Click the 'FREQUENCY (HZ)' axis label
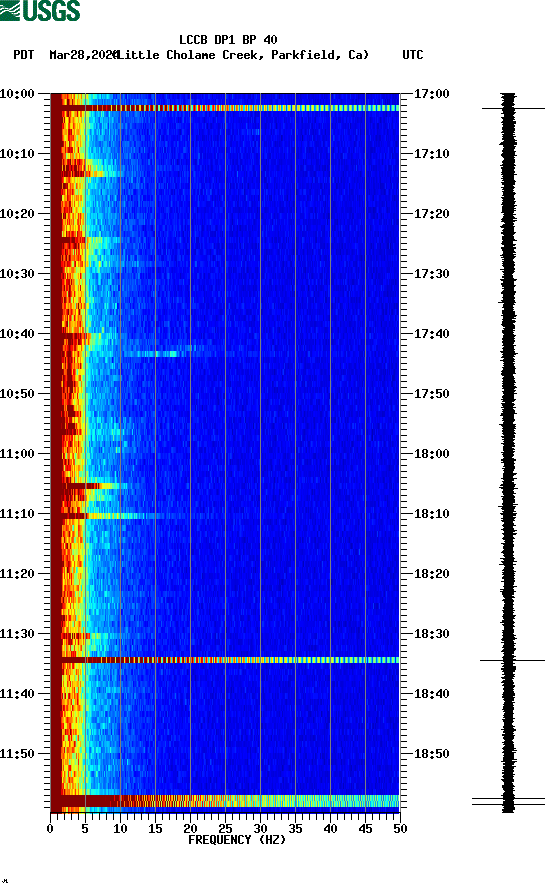The image size is (552, 892). click(237, 840)
